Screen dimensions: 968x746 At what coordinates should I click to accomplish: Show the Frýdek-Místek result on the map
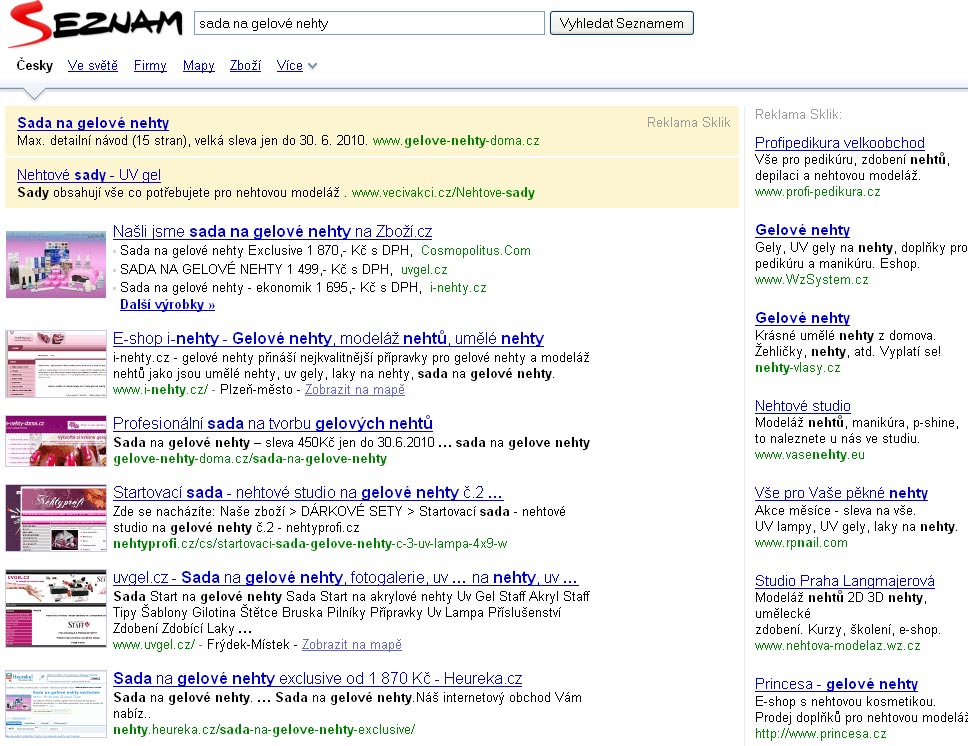(352, 645)
